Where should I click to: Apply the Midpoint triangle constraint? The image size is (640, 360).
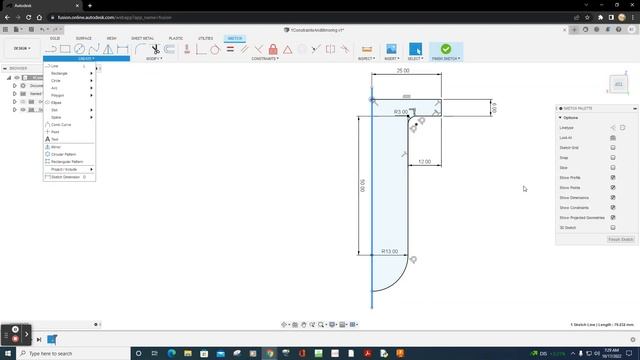[x=287, y=49]
